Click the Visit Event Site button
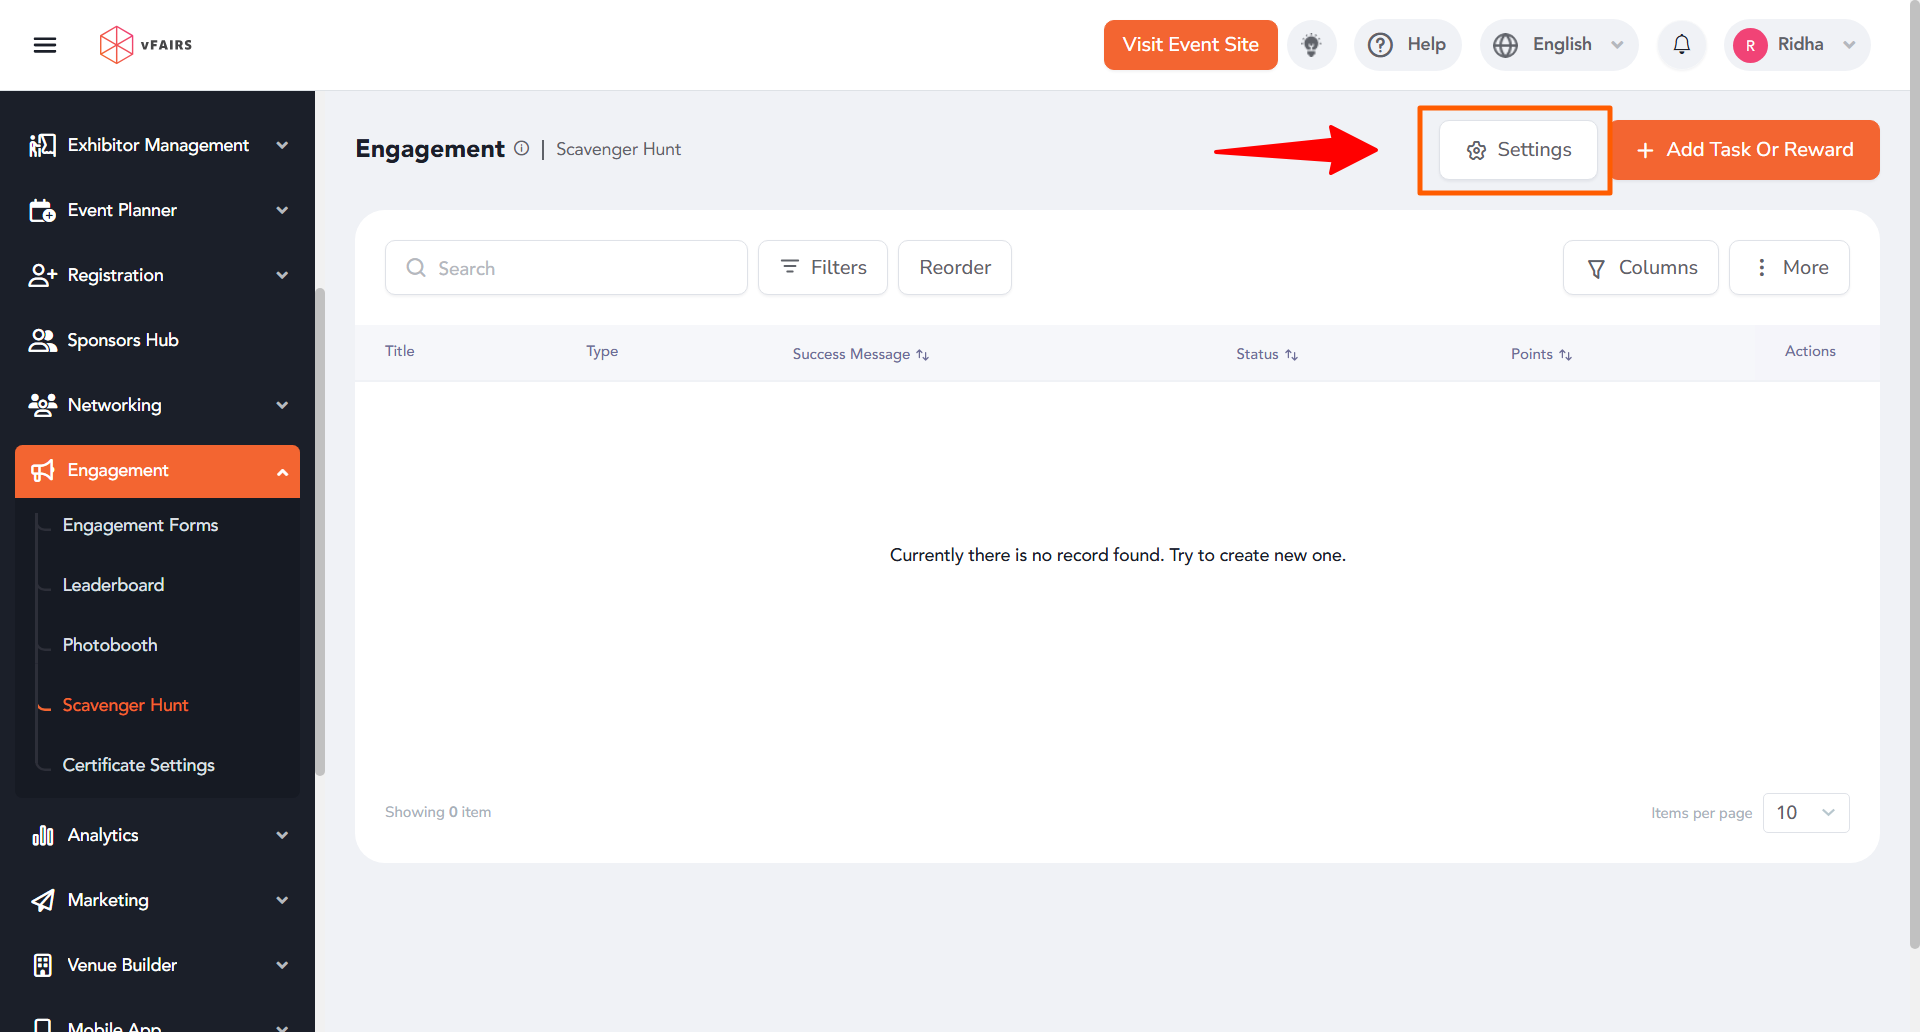This screenshot has width=1920, height=1032. (1190, 45)
